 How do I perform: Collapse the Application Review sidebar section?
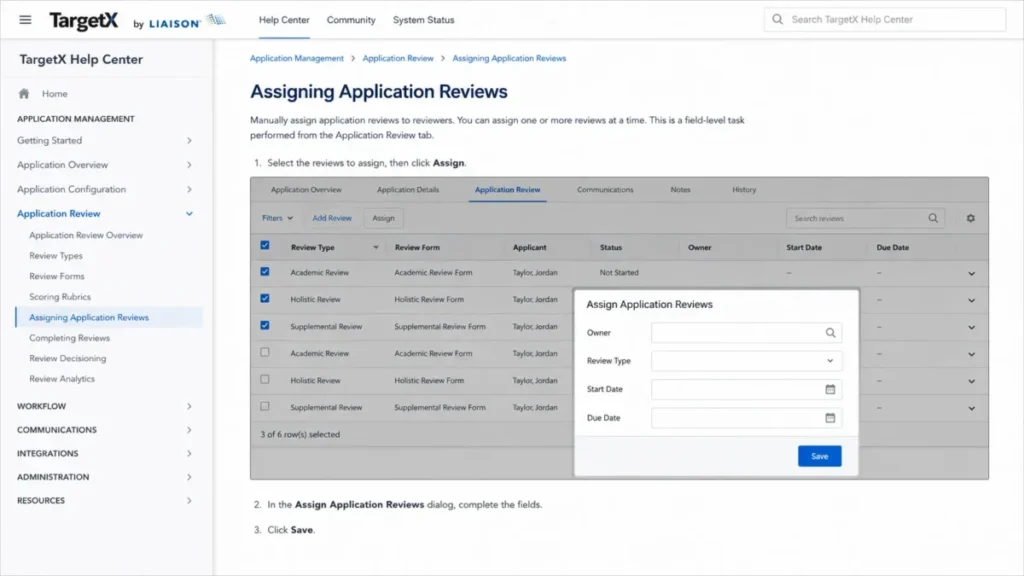click(189, 214)
